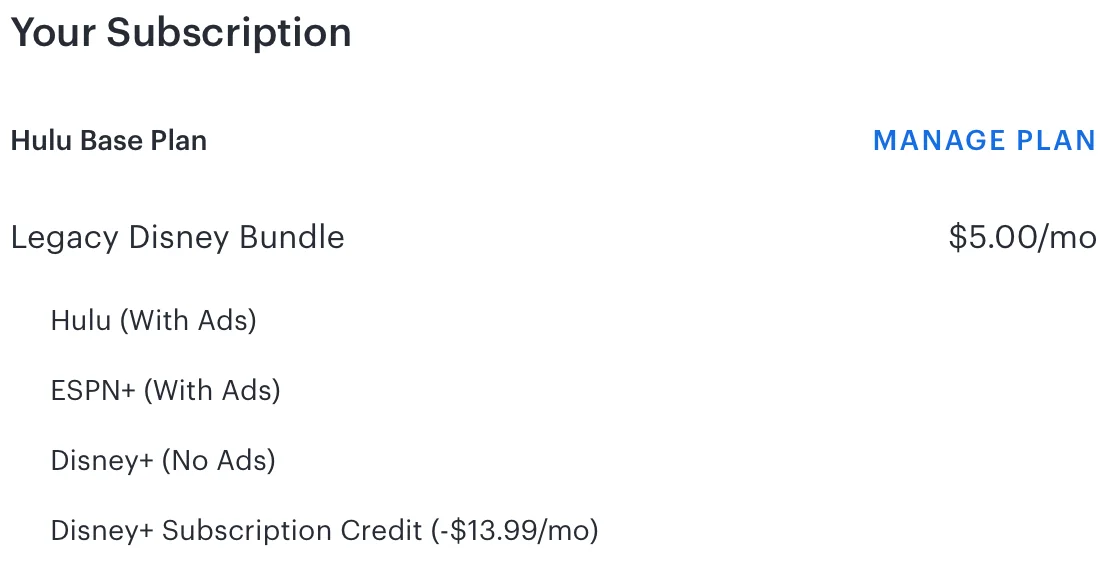Open the MANAGE PLAN link
Image resolution: width=1120 pixels, height=566 pixels.
(984, 141)
